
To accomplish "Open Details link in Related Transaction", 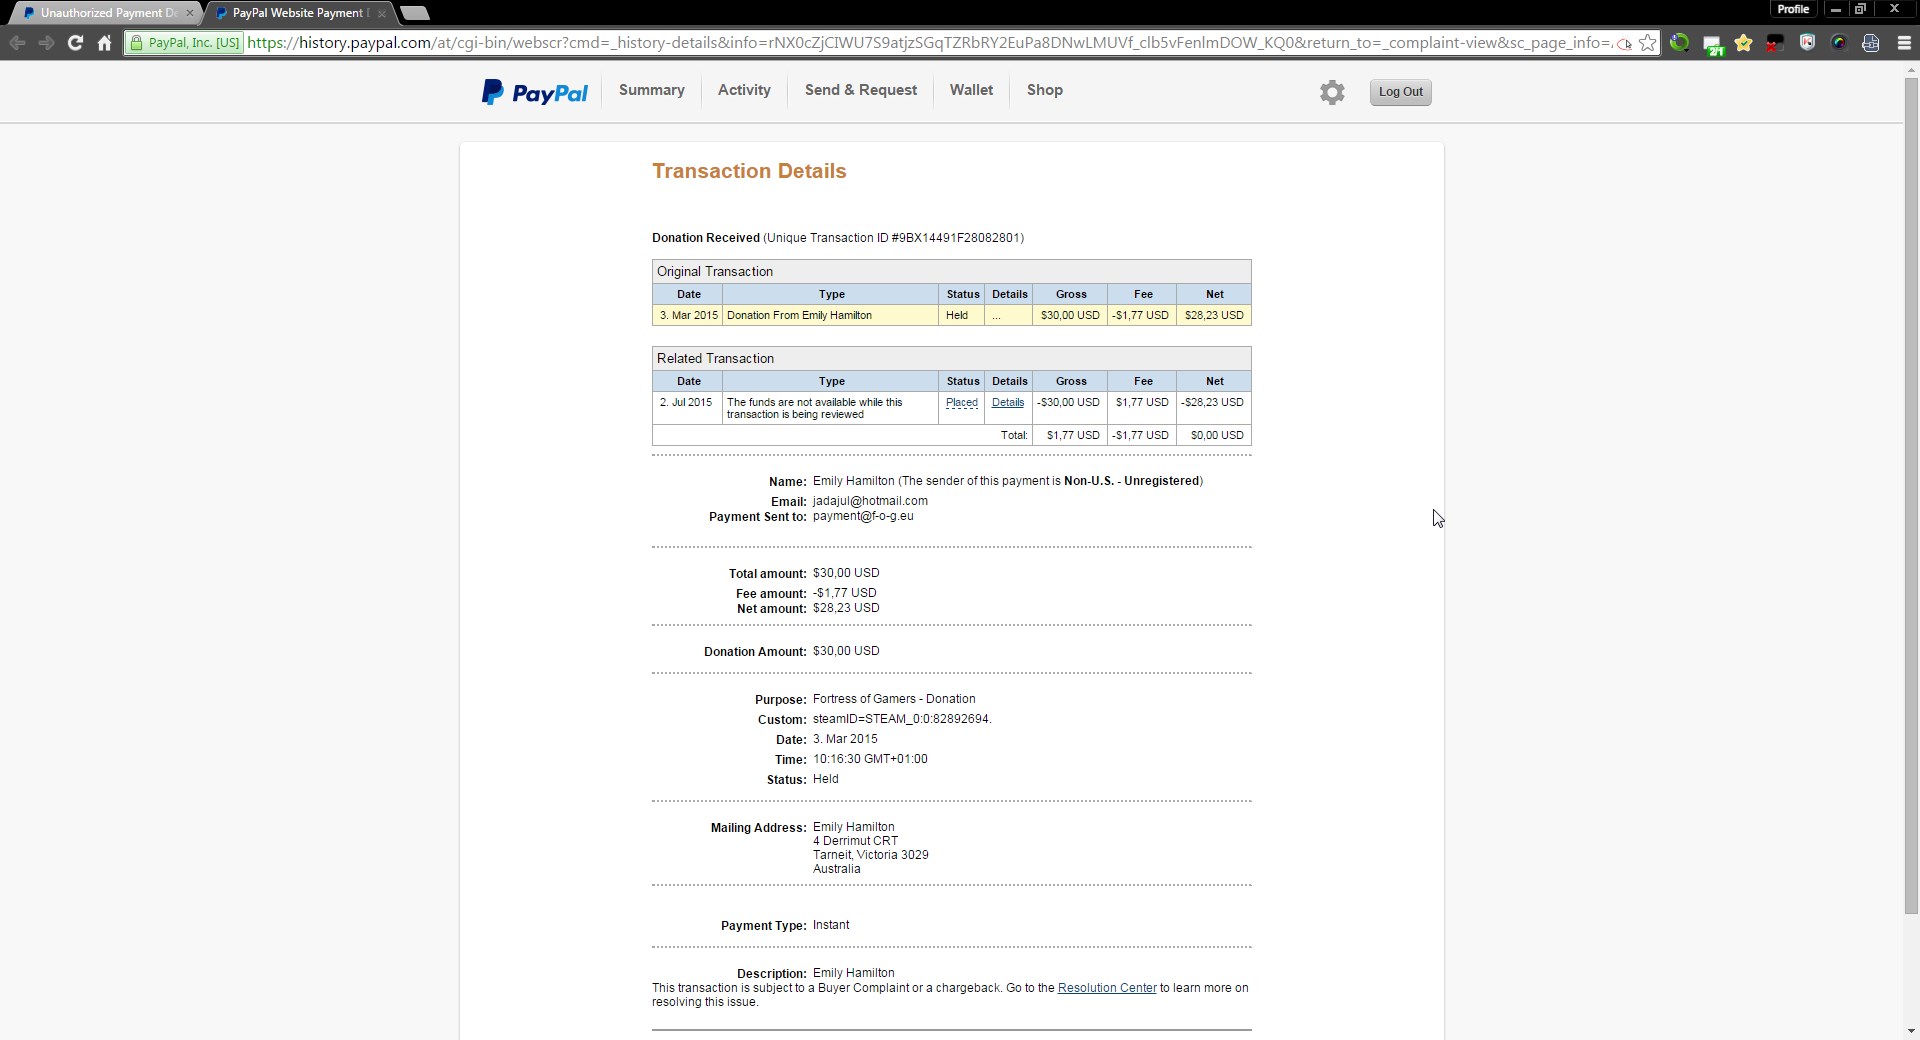I will click(1007, 403).
